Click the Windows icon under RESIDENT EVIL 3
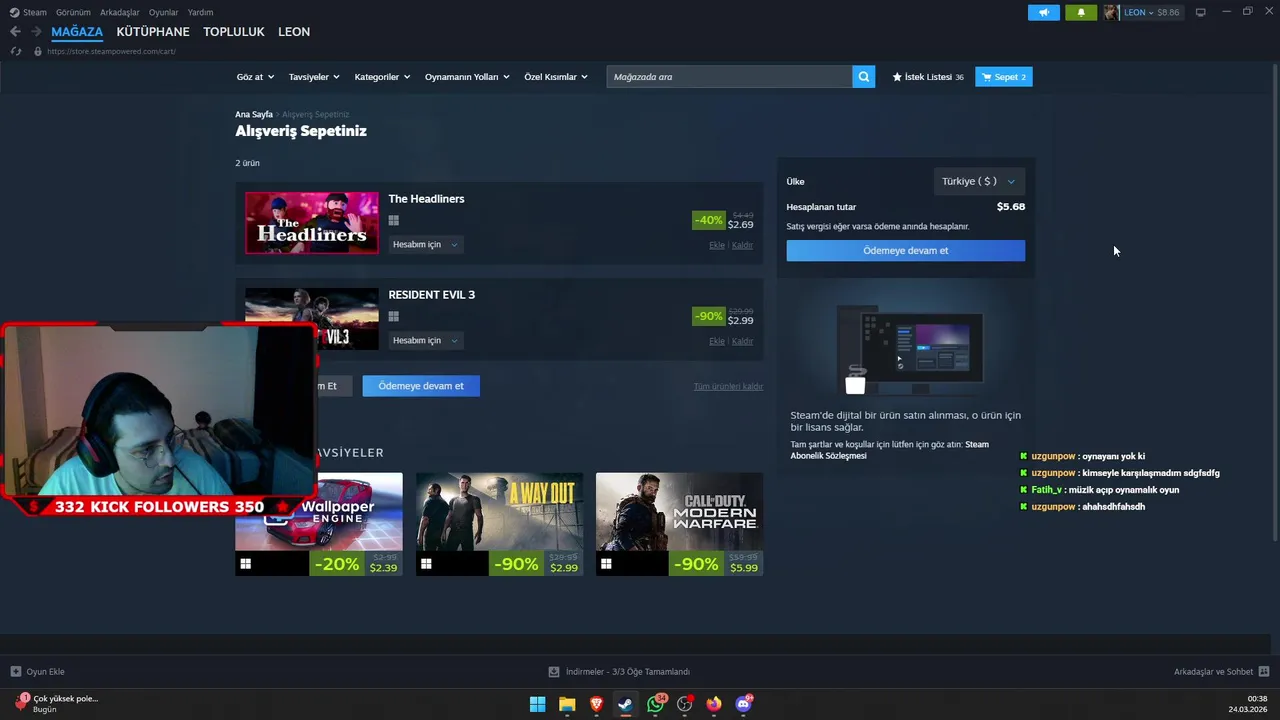The height and width of the screenshot is (720, 1280). pyautogui.click(x=394, y=317)
